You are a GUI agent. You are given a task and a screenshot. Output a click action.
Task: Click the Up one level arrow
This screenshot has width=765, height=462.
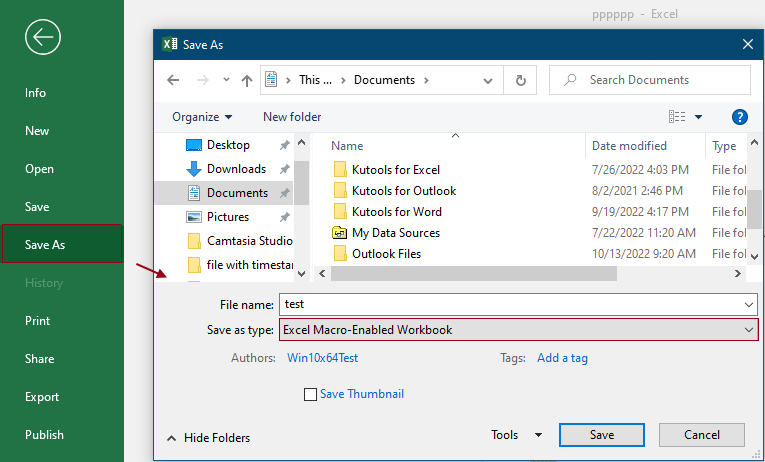coord(247,80)
